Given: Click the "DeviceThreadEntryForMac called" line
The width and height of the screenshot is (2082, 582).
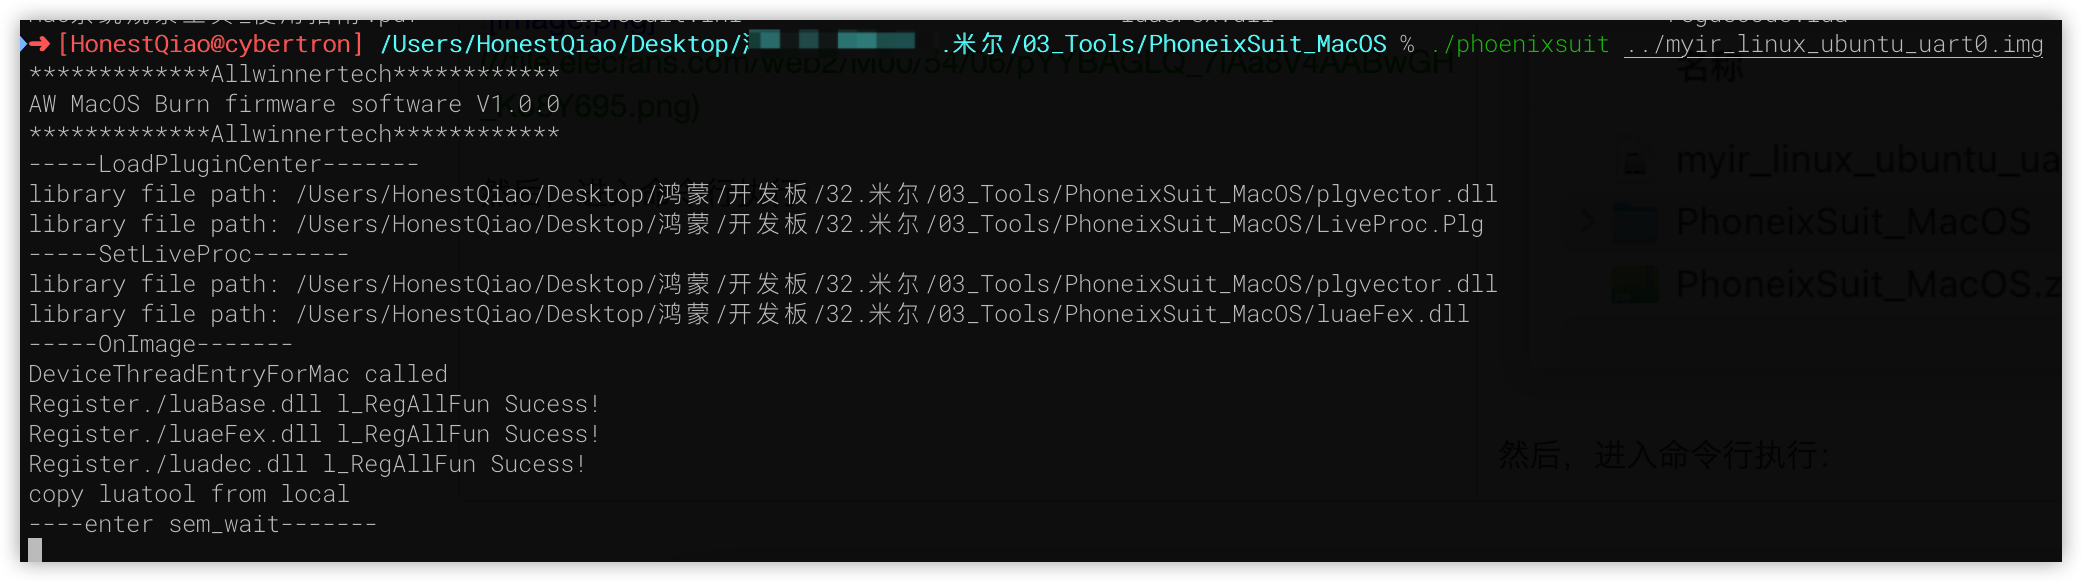Looking at the screenshot, I should coord(238,374).
